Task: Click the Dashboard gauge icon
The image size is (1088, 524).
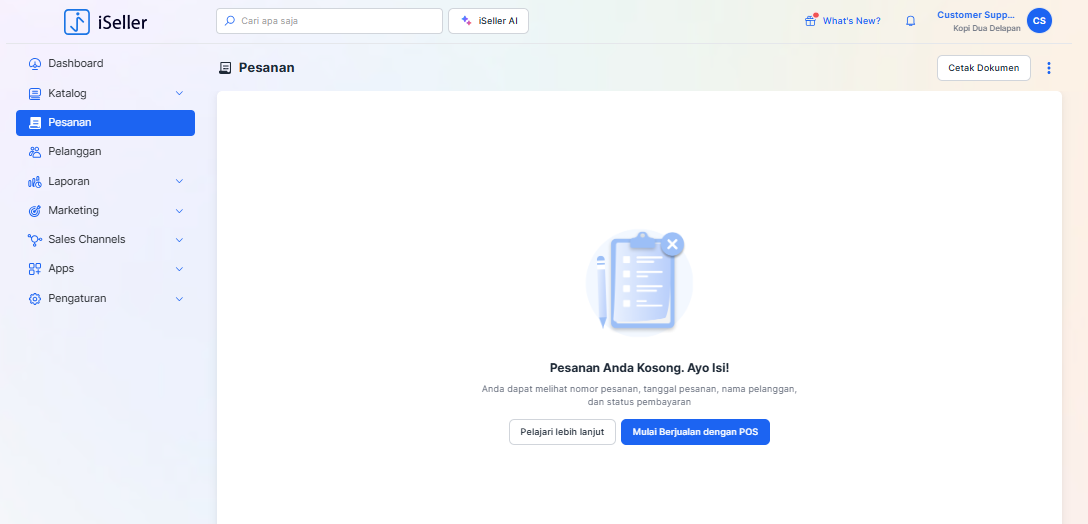Action: 35,64
